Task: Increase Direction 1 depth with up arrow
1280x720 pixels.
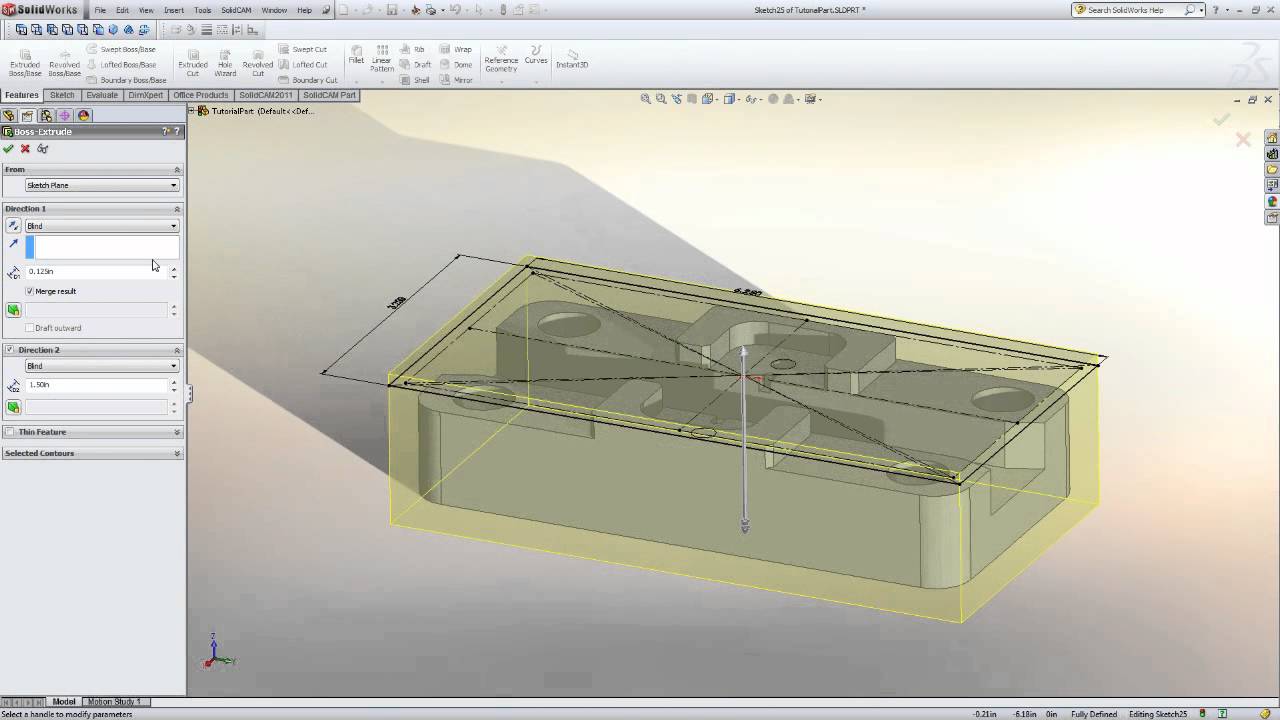Action: [x=174, y=268]
